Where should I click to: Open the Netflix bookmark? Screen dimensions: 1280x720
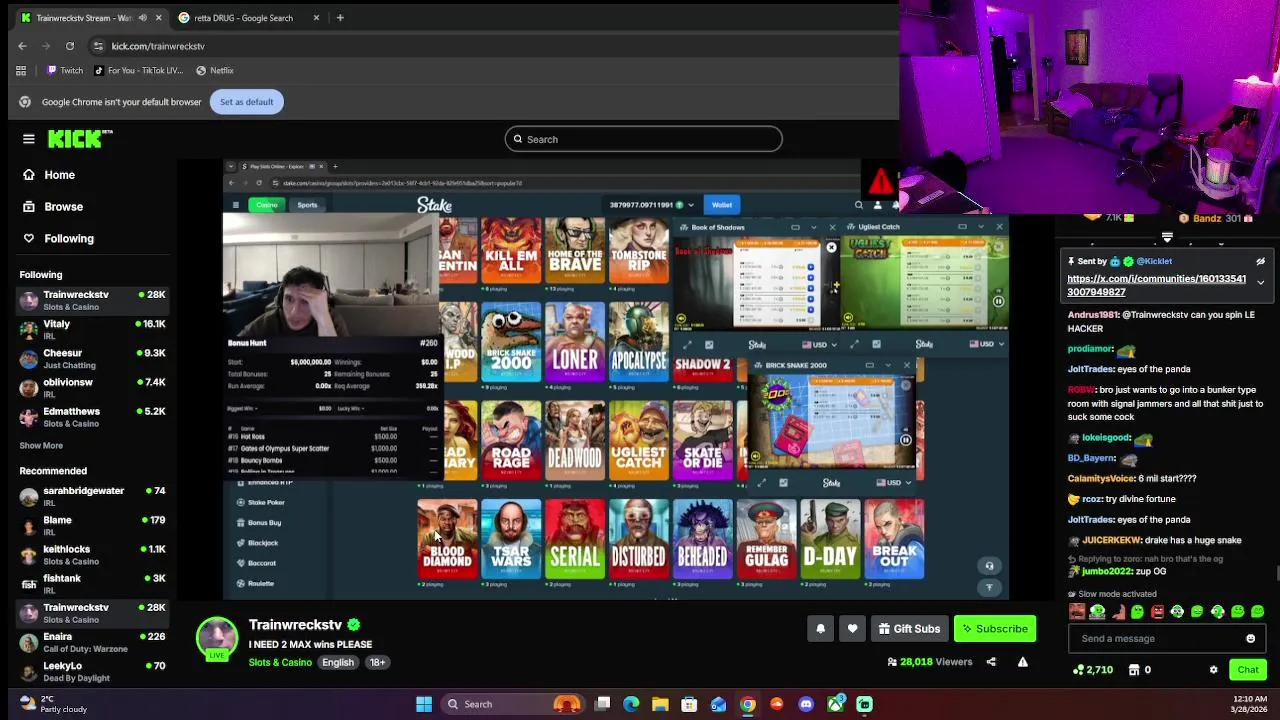point(215,71)
